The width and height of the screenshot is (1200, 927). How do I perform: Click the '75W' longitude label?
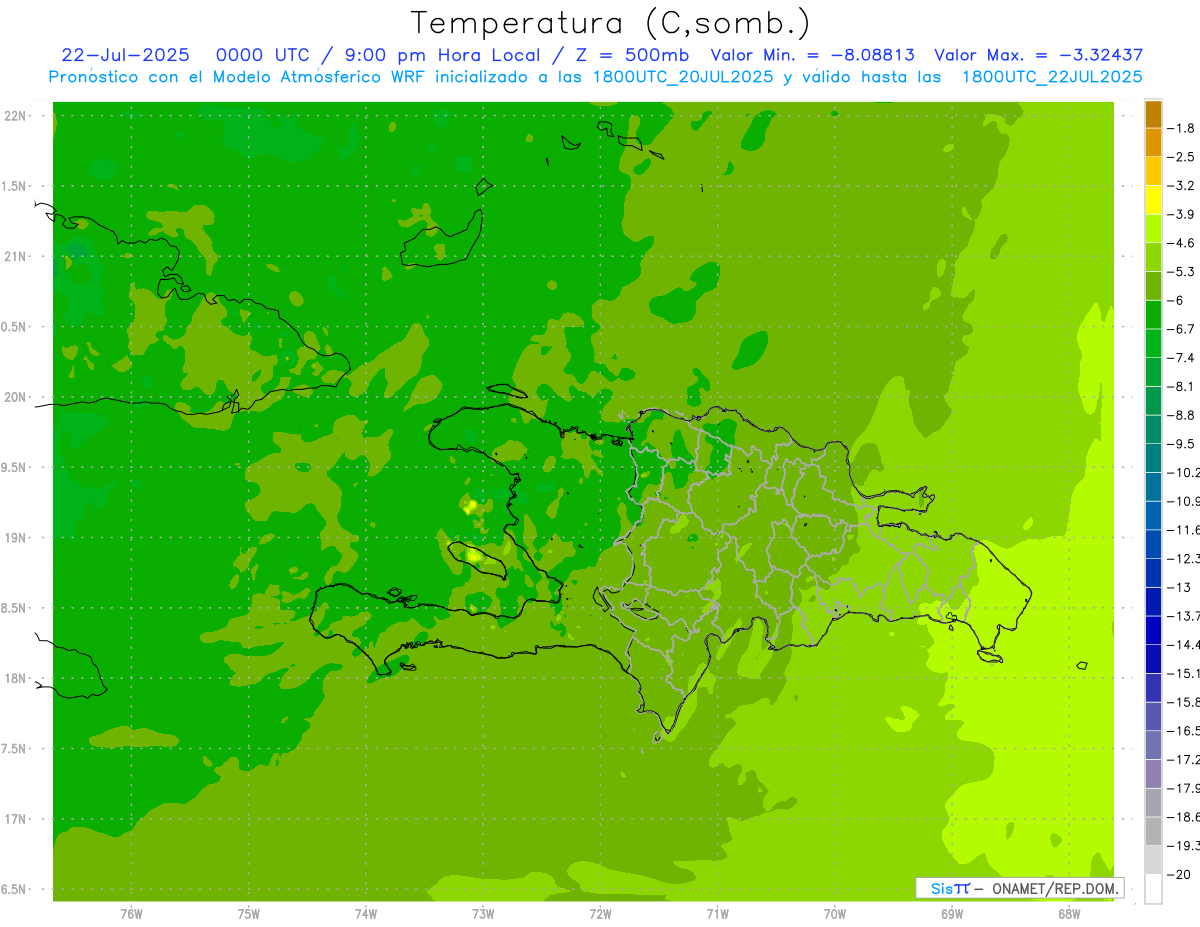[x=249, y=914]
